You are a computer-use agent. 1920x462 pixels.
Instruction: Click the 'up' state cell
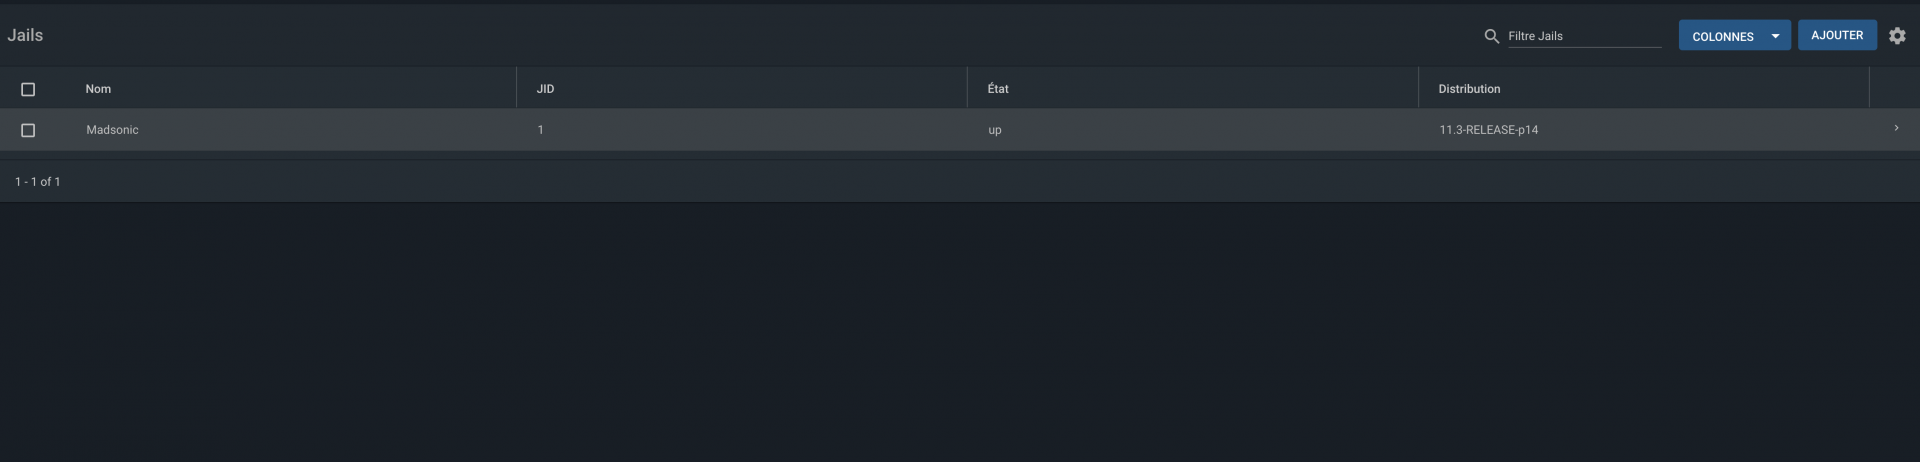(x=995, y=130)
